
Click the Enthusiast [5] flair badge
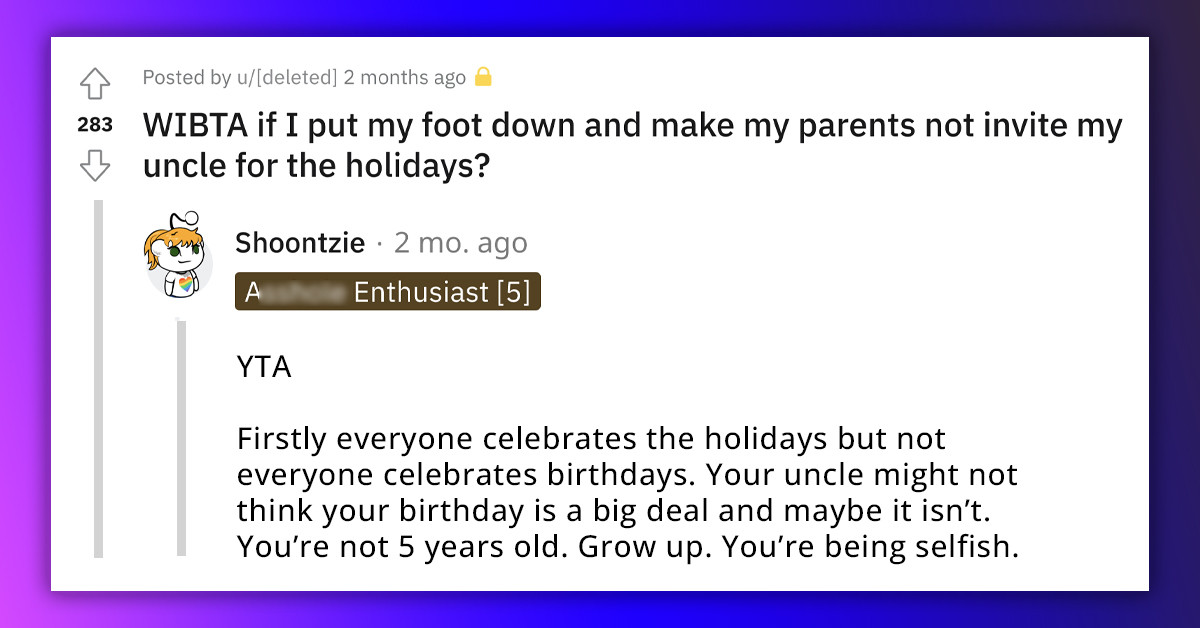point(387,293)
